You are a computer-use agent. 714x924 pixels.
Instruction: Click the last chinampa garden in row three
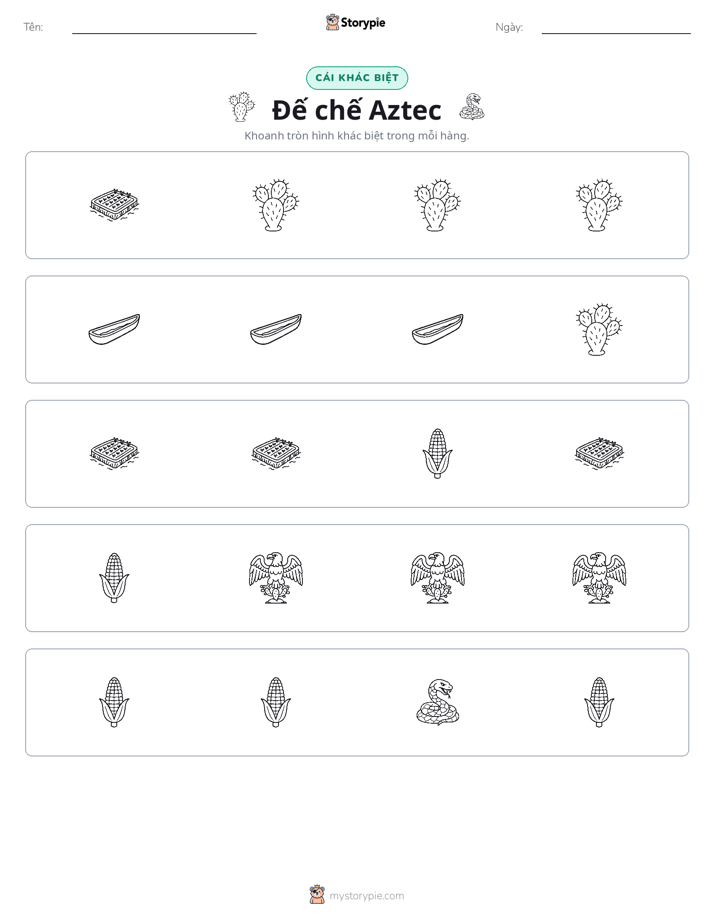(x=599, y=453)
